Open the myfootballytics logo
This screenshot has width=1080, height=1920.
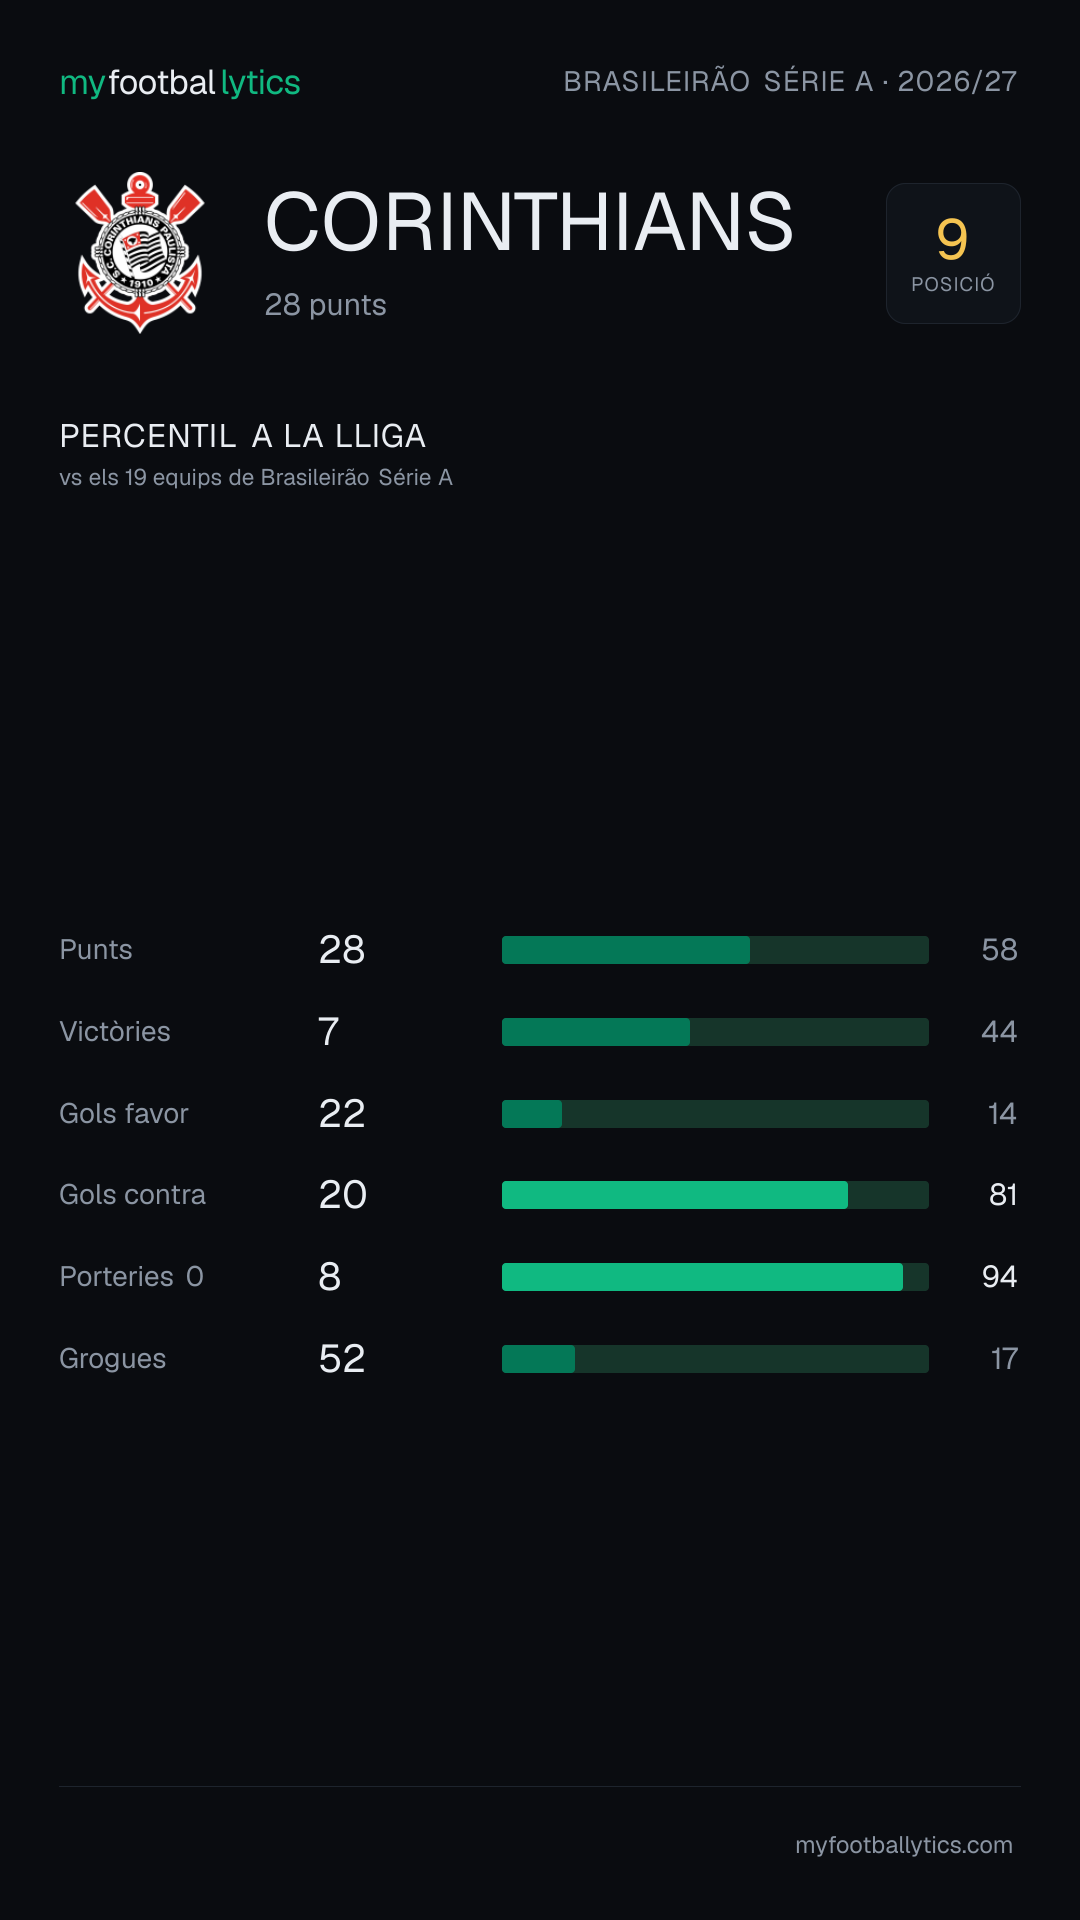click(180, 82)
